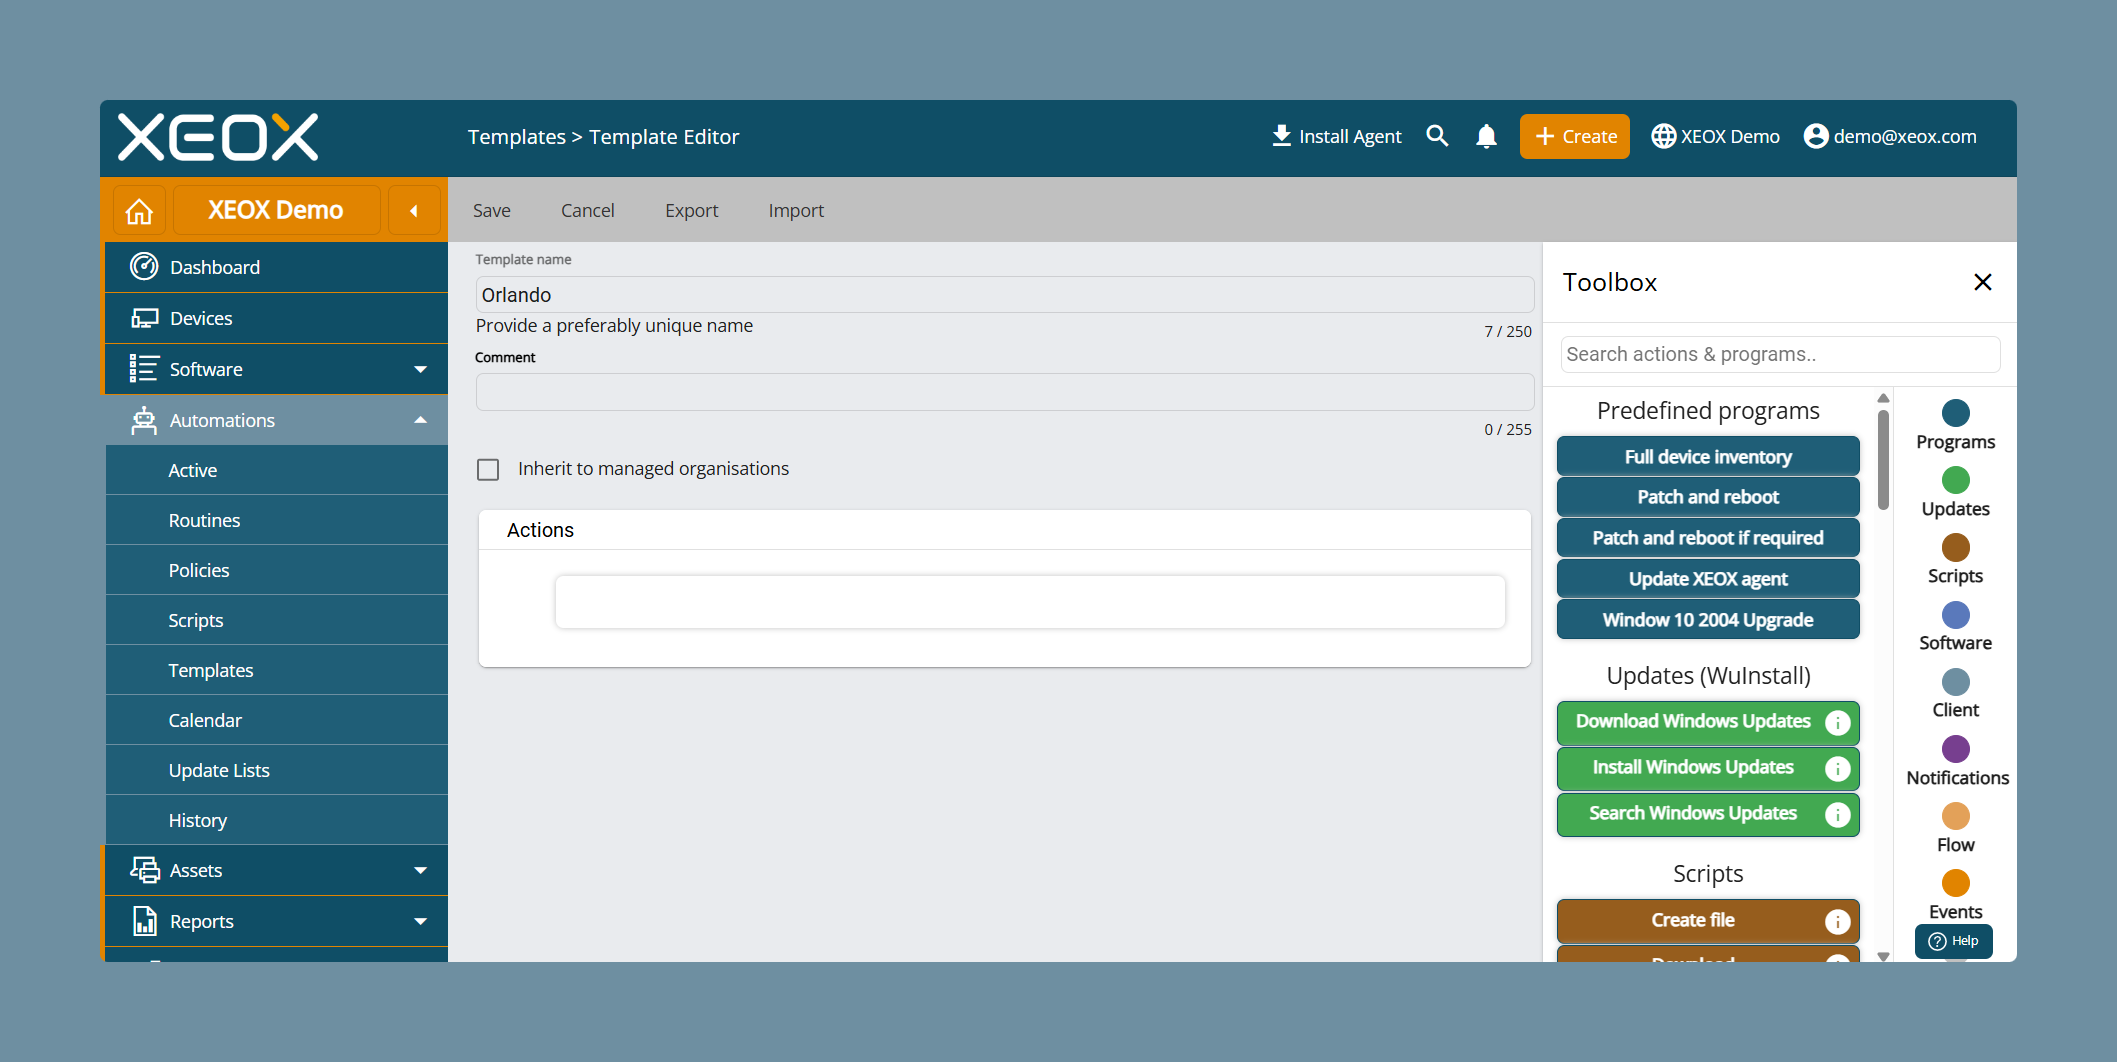2117x1062 pixels.
Task: Collapse the Automations section
Action: tap(421, 420)
